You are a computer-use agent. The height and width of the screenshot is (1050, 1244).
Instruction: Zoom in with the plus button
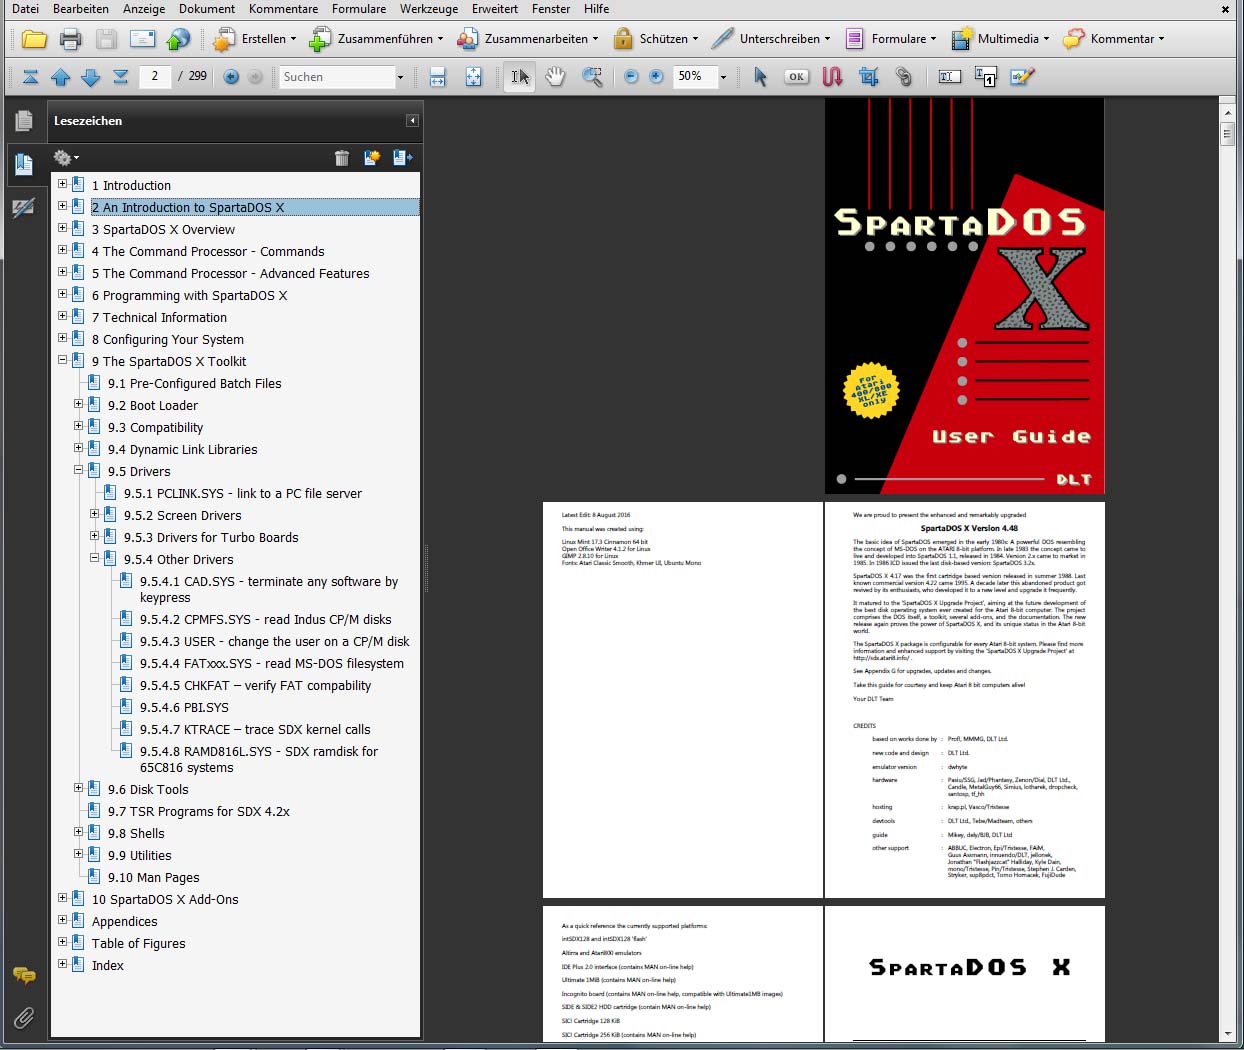point(656,77)
